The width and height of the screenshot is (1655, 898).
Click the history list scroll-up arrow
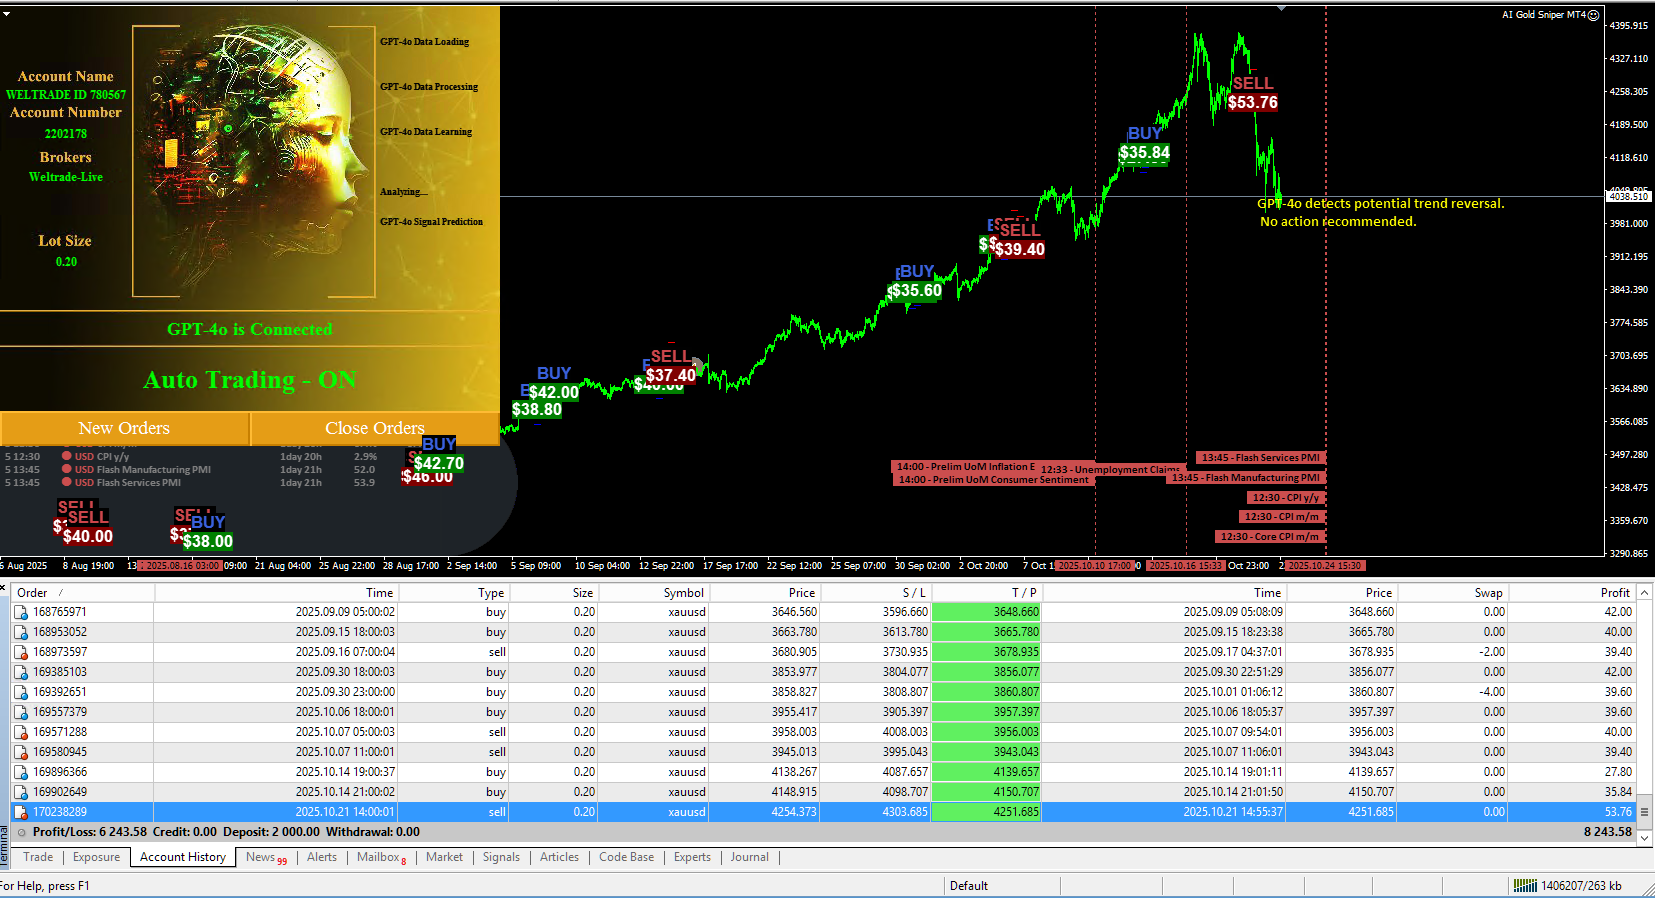tap(1645, 592)
